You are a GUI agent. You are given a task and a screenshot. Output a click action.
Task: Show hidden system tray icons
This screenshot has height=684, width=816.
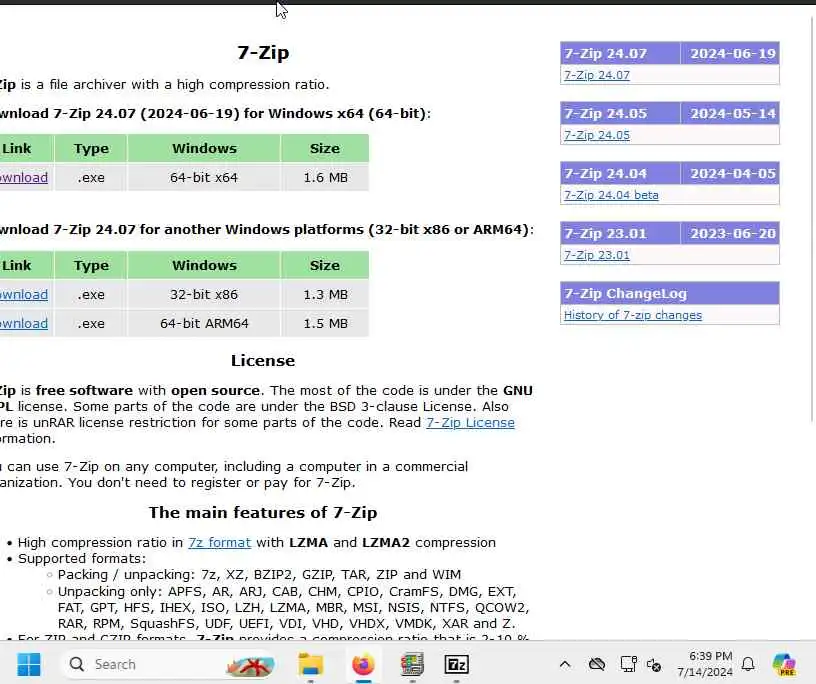click(565, 664)
